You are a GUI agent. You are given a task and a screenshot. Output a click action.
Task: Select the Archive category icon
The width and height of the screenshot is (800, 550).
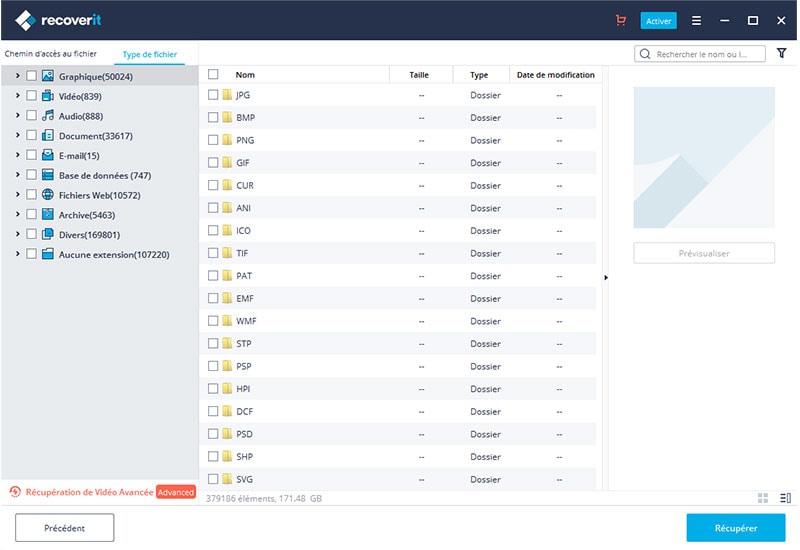click(x=48, y=214)
